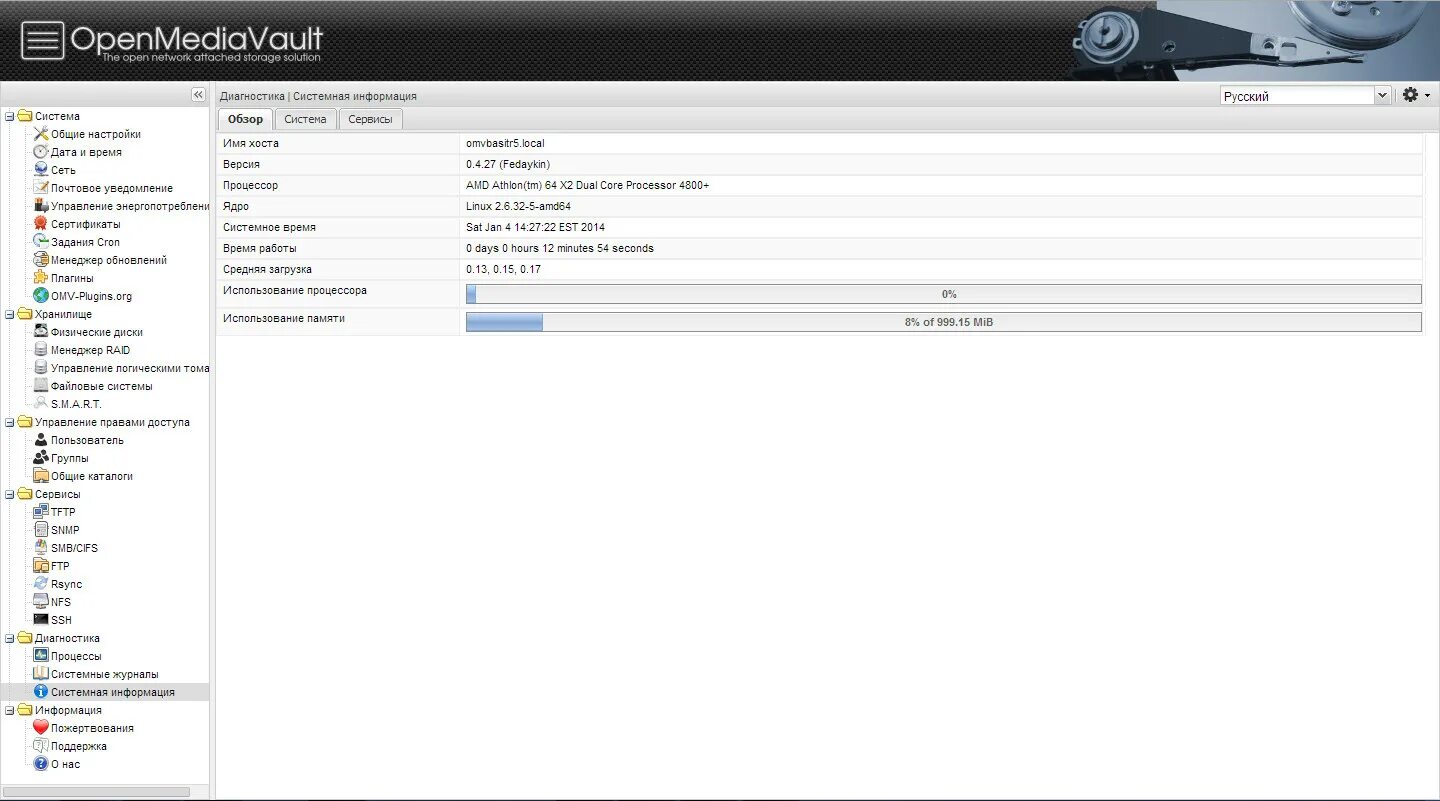Collapse the Хранилище tree node
Screen dimensions: 1440x801
[x=9, y=314]
